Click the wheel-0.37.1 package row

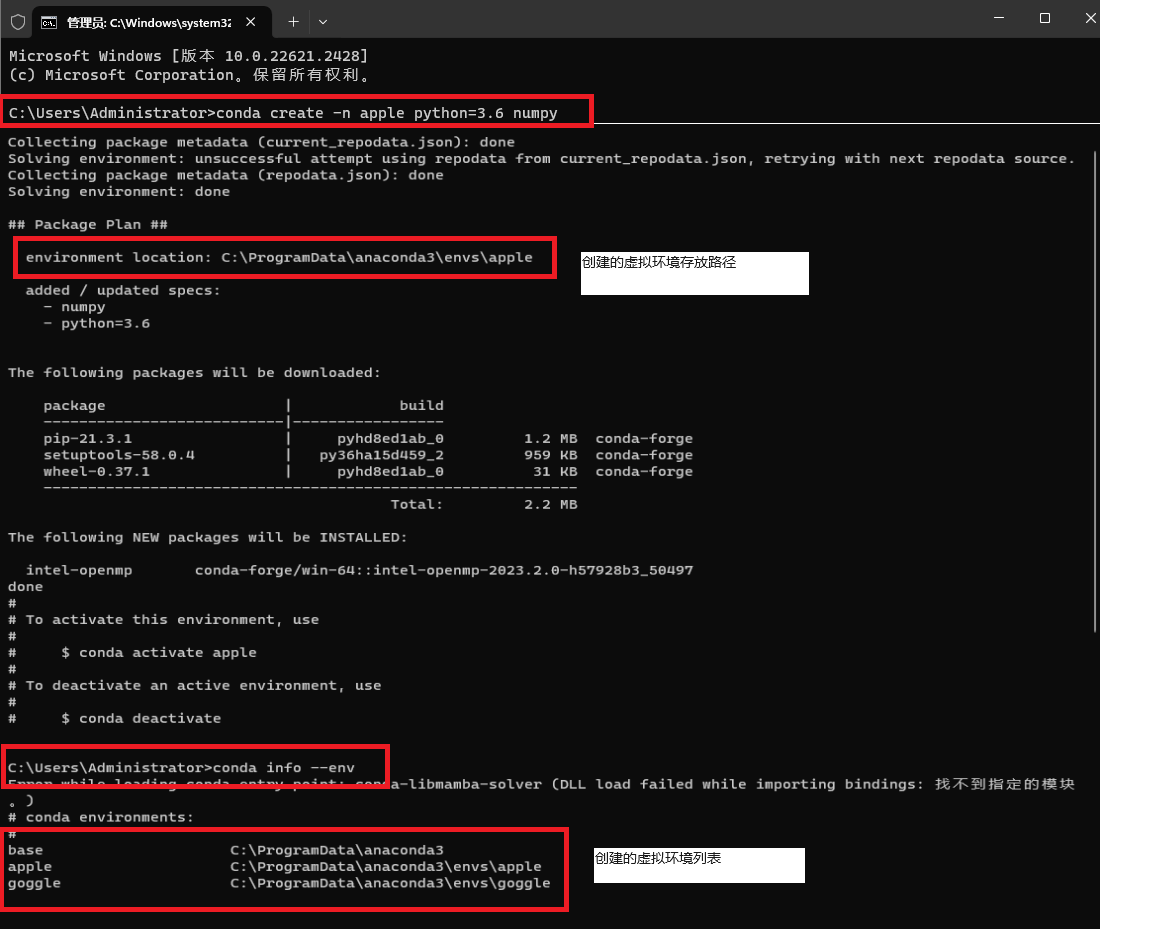(368, 472)
